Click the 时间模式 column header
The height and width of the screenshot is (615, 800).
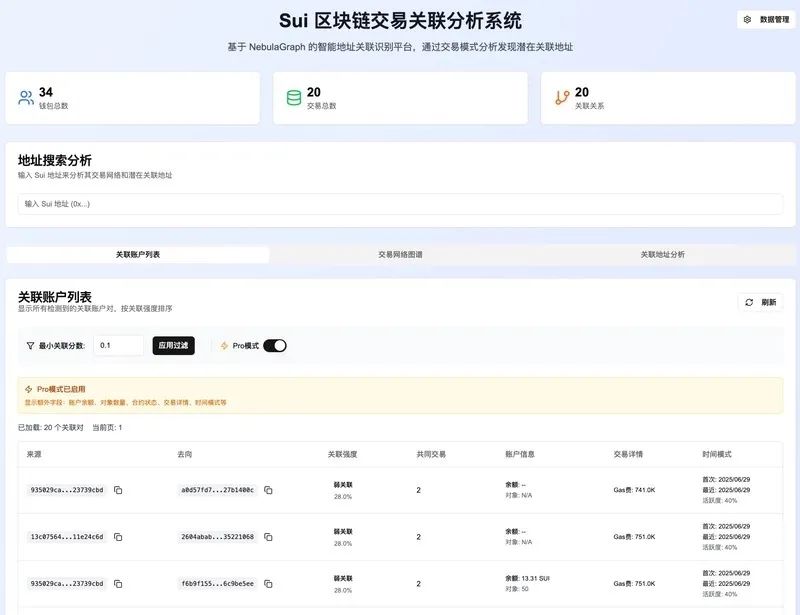click(x=717, y=454)
